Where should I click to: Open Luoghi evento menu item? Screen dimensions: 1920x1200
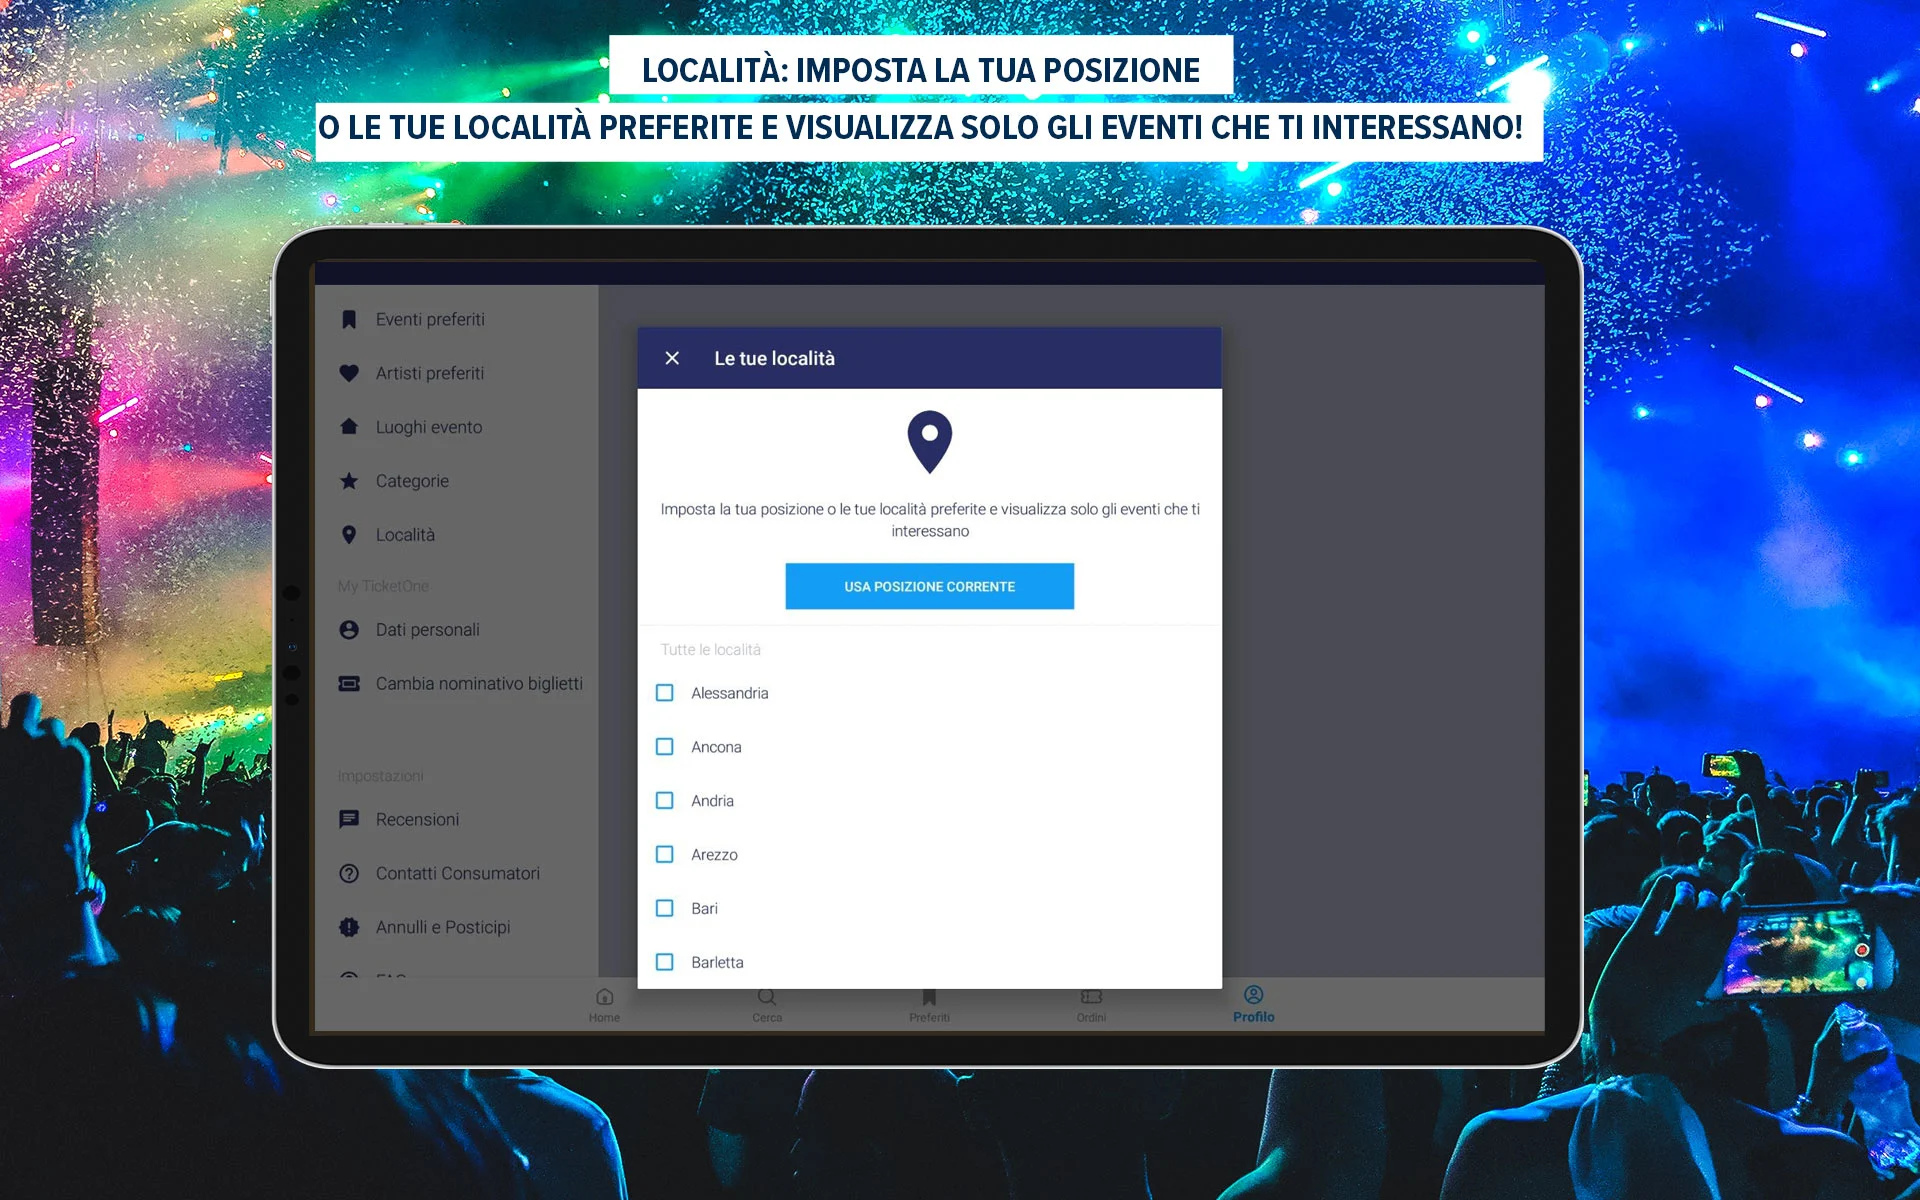pos(457,427)
